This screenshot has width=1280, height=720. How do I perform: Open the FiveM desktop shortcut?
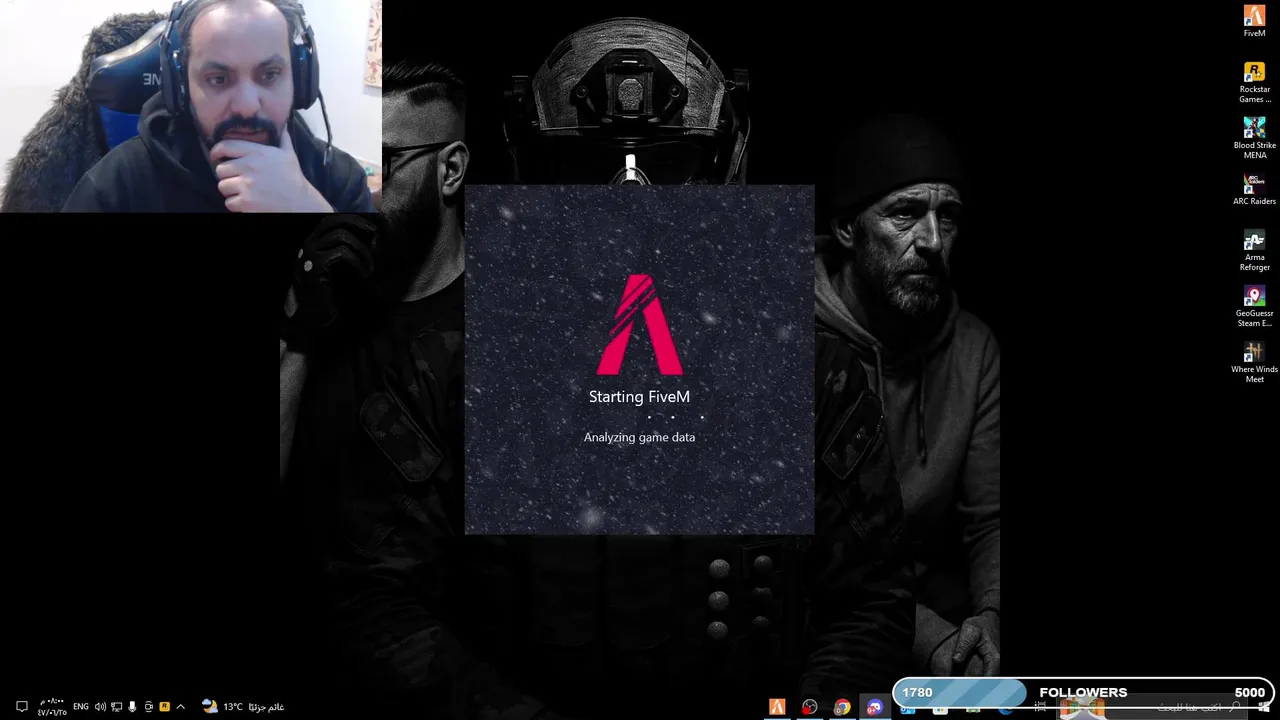(1254, 21)
